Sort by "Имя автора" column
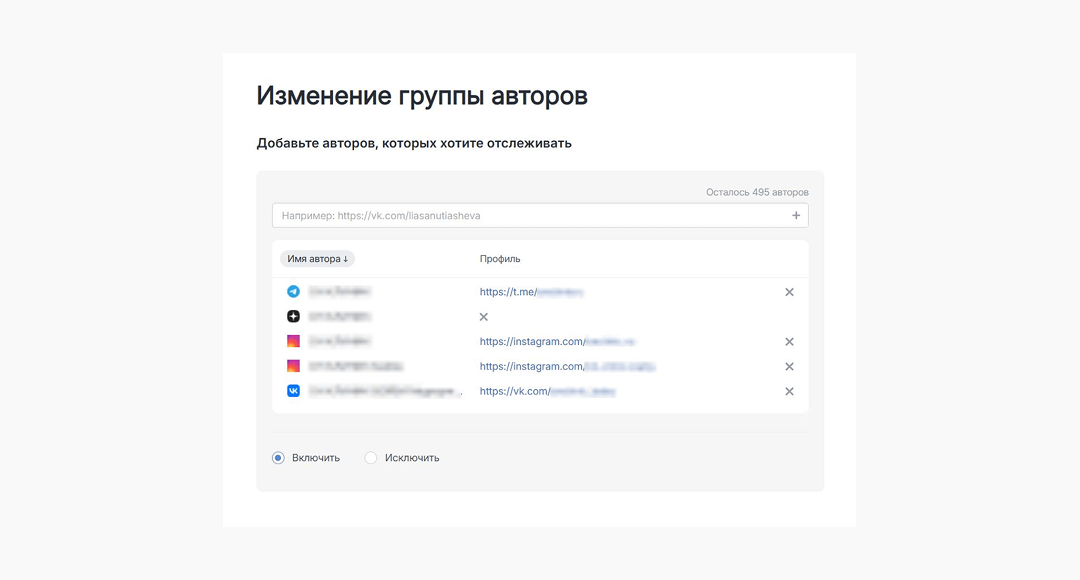Image resolution: width=1080 pixels, height=580 pixels. pos(317,259)
